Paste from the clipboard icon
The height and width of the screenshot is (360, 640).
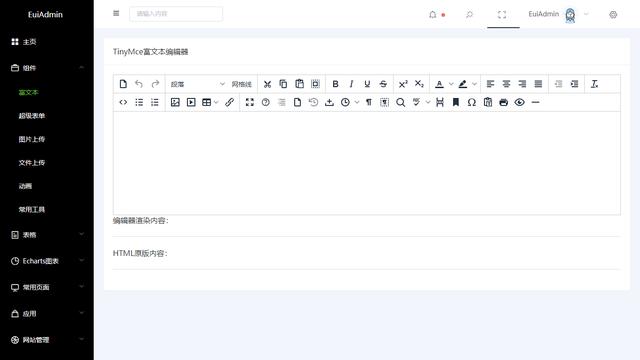[299, 84]
